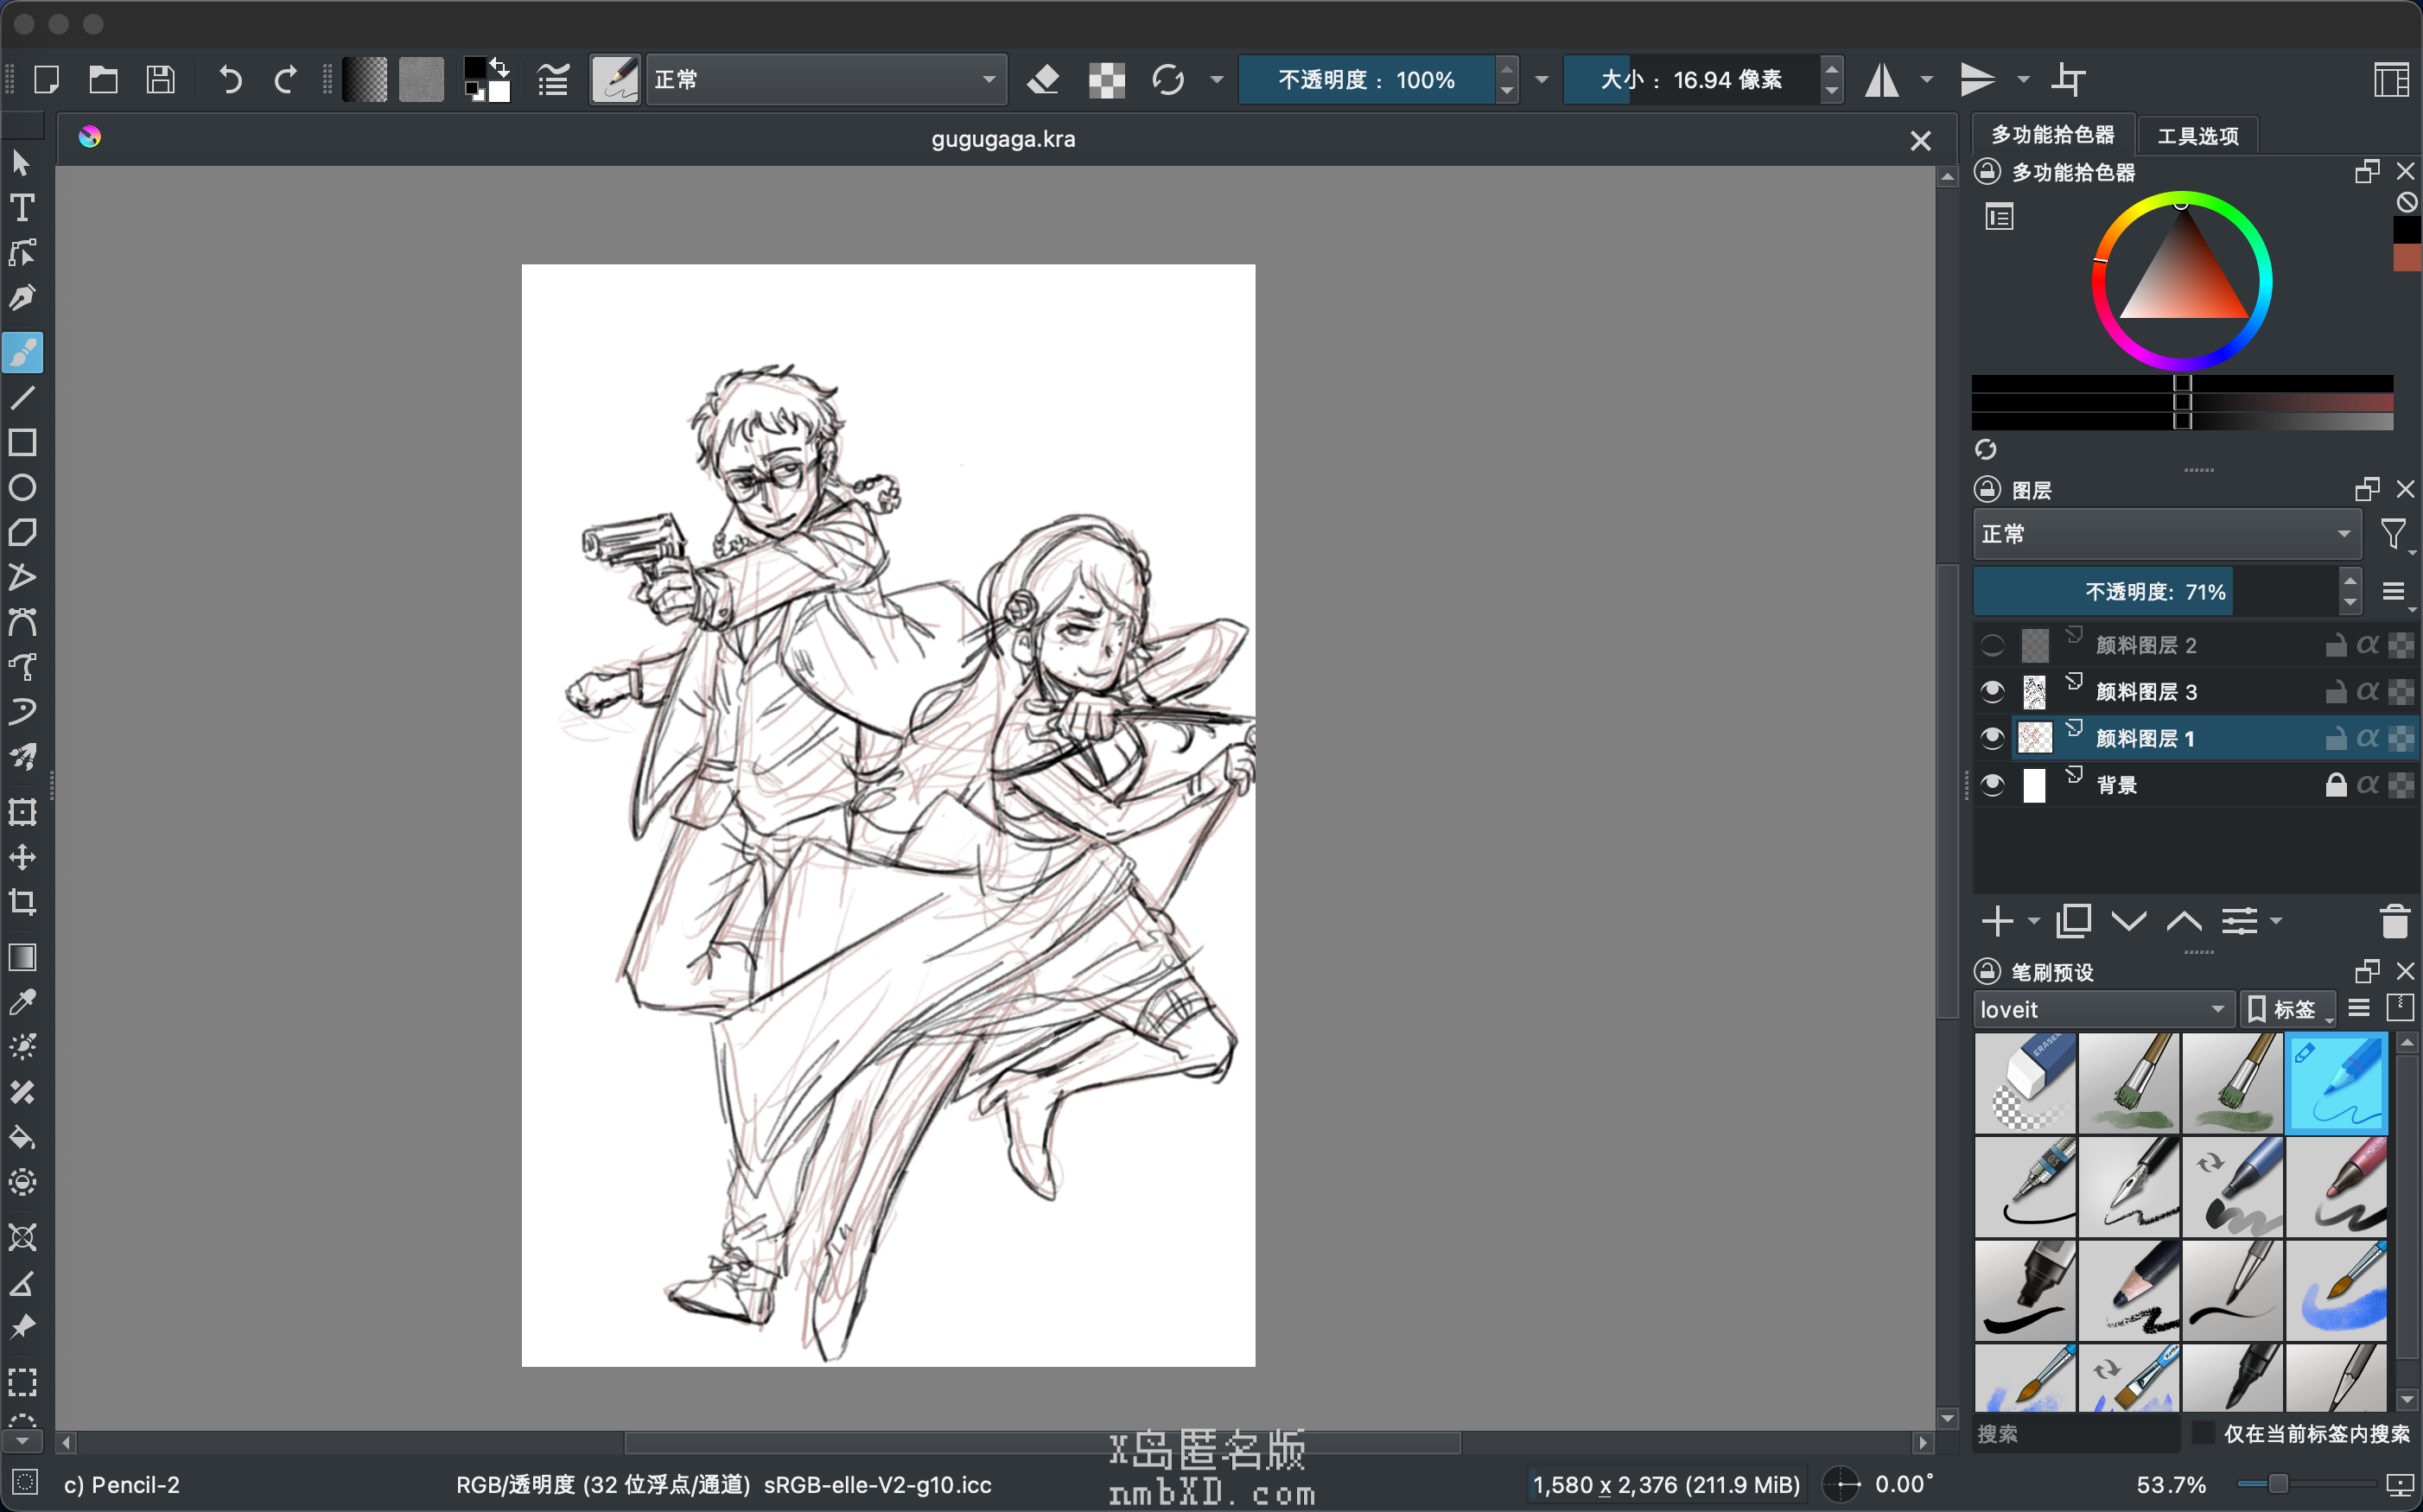Switch to the 工具选项 tab
2423x1512 pixels.
(2197, 135)
